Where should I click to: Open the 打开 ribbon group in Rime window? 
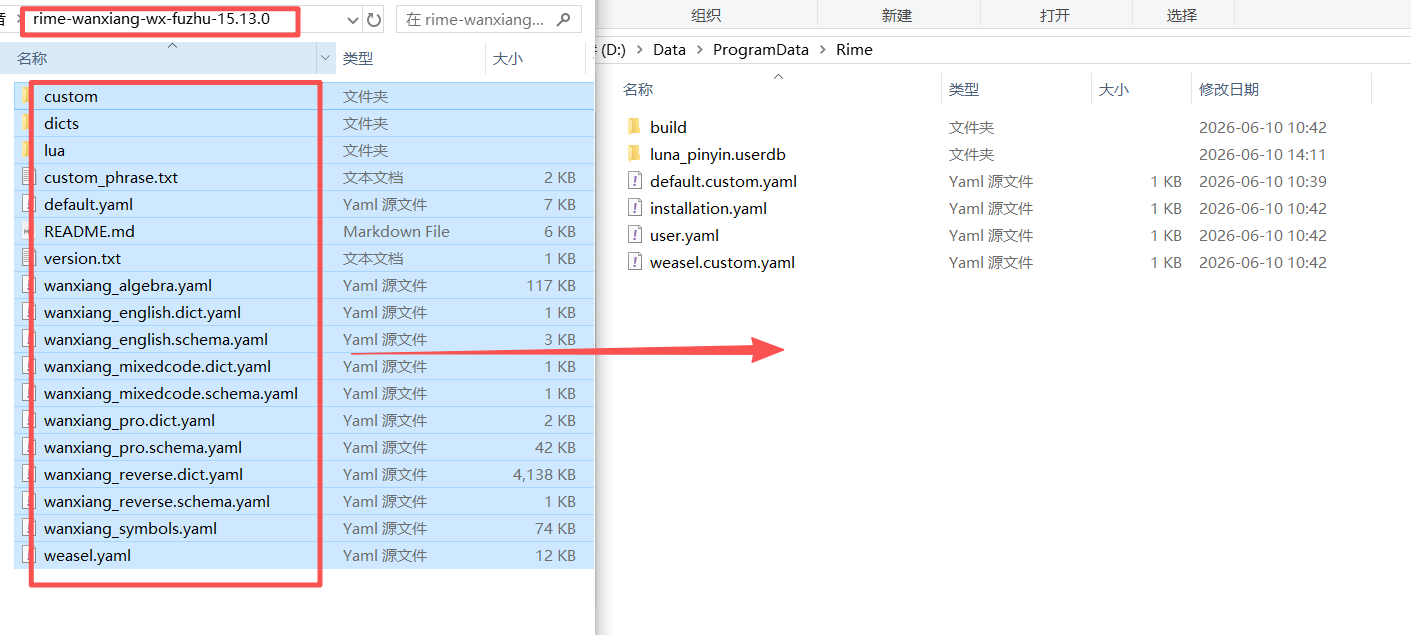(1055, 15)
